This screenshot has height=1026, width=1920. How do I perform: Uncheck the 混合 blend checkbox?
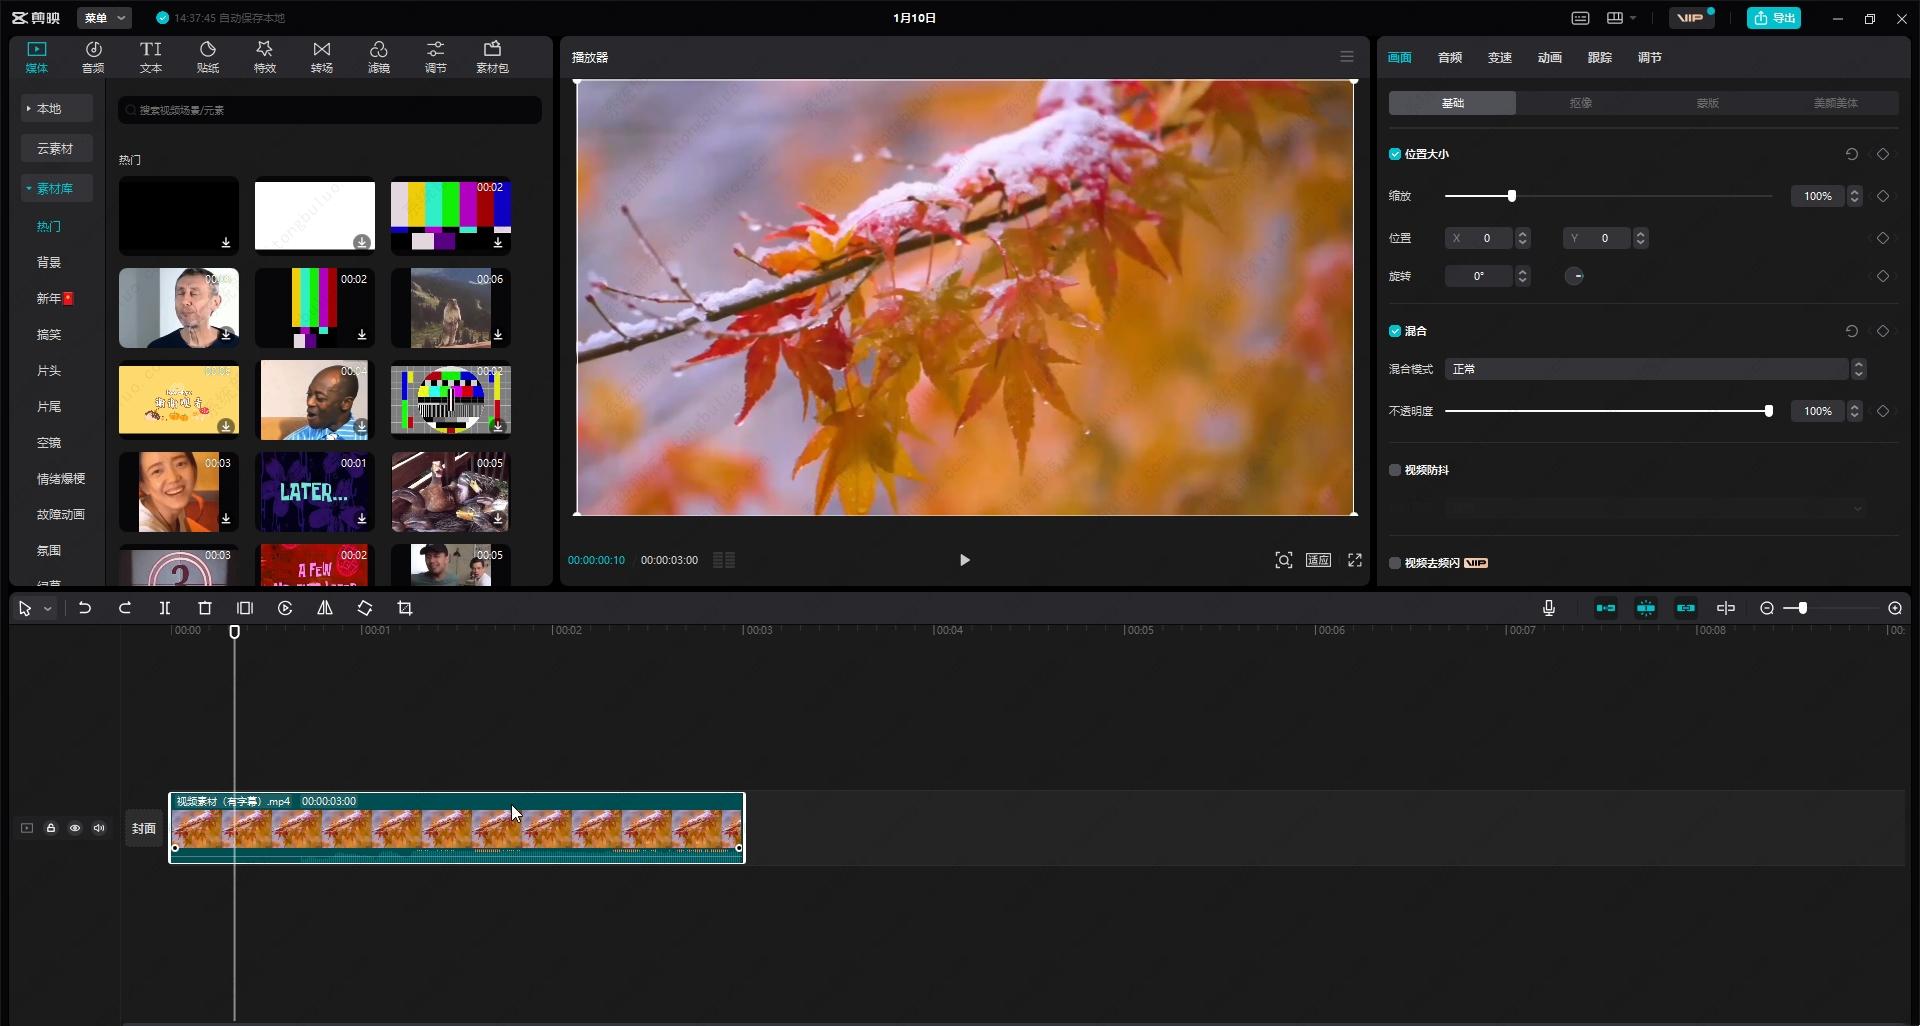pyautogui.click(x=1395, y=331)
